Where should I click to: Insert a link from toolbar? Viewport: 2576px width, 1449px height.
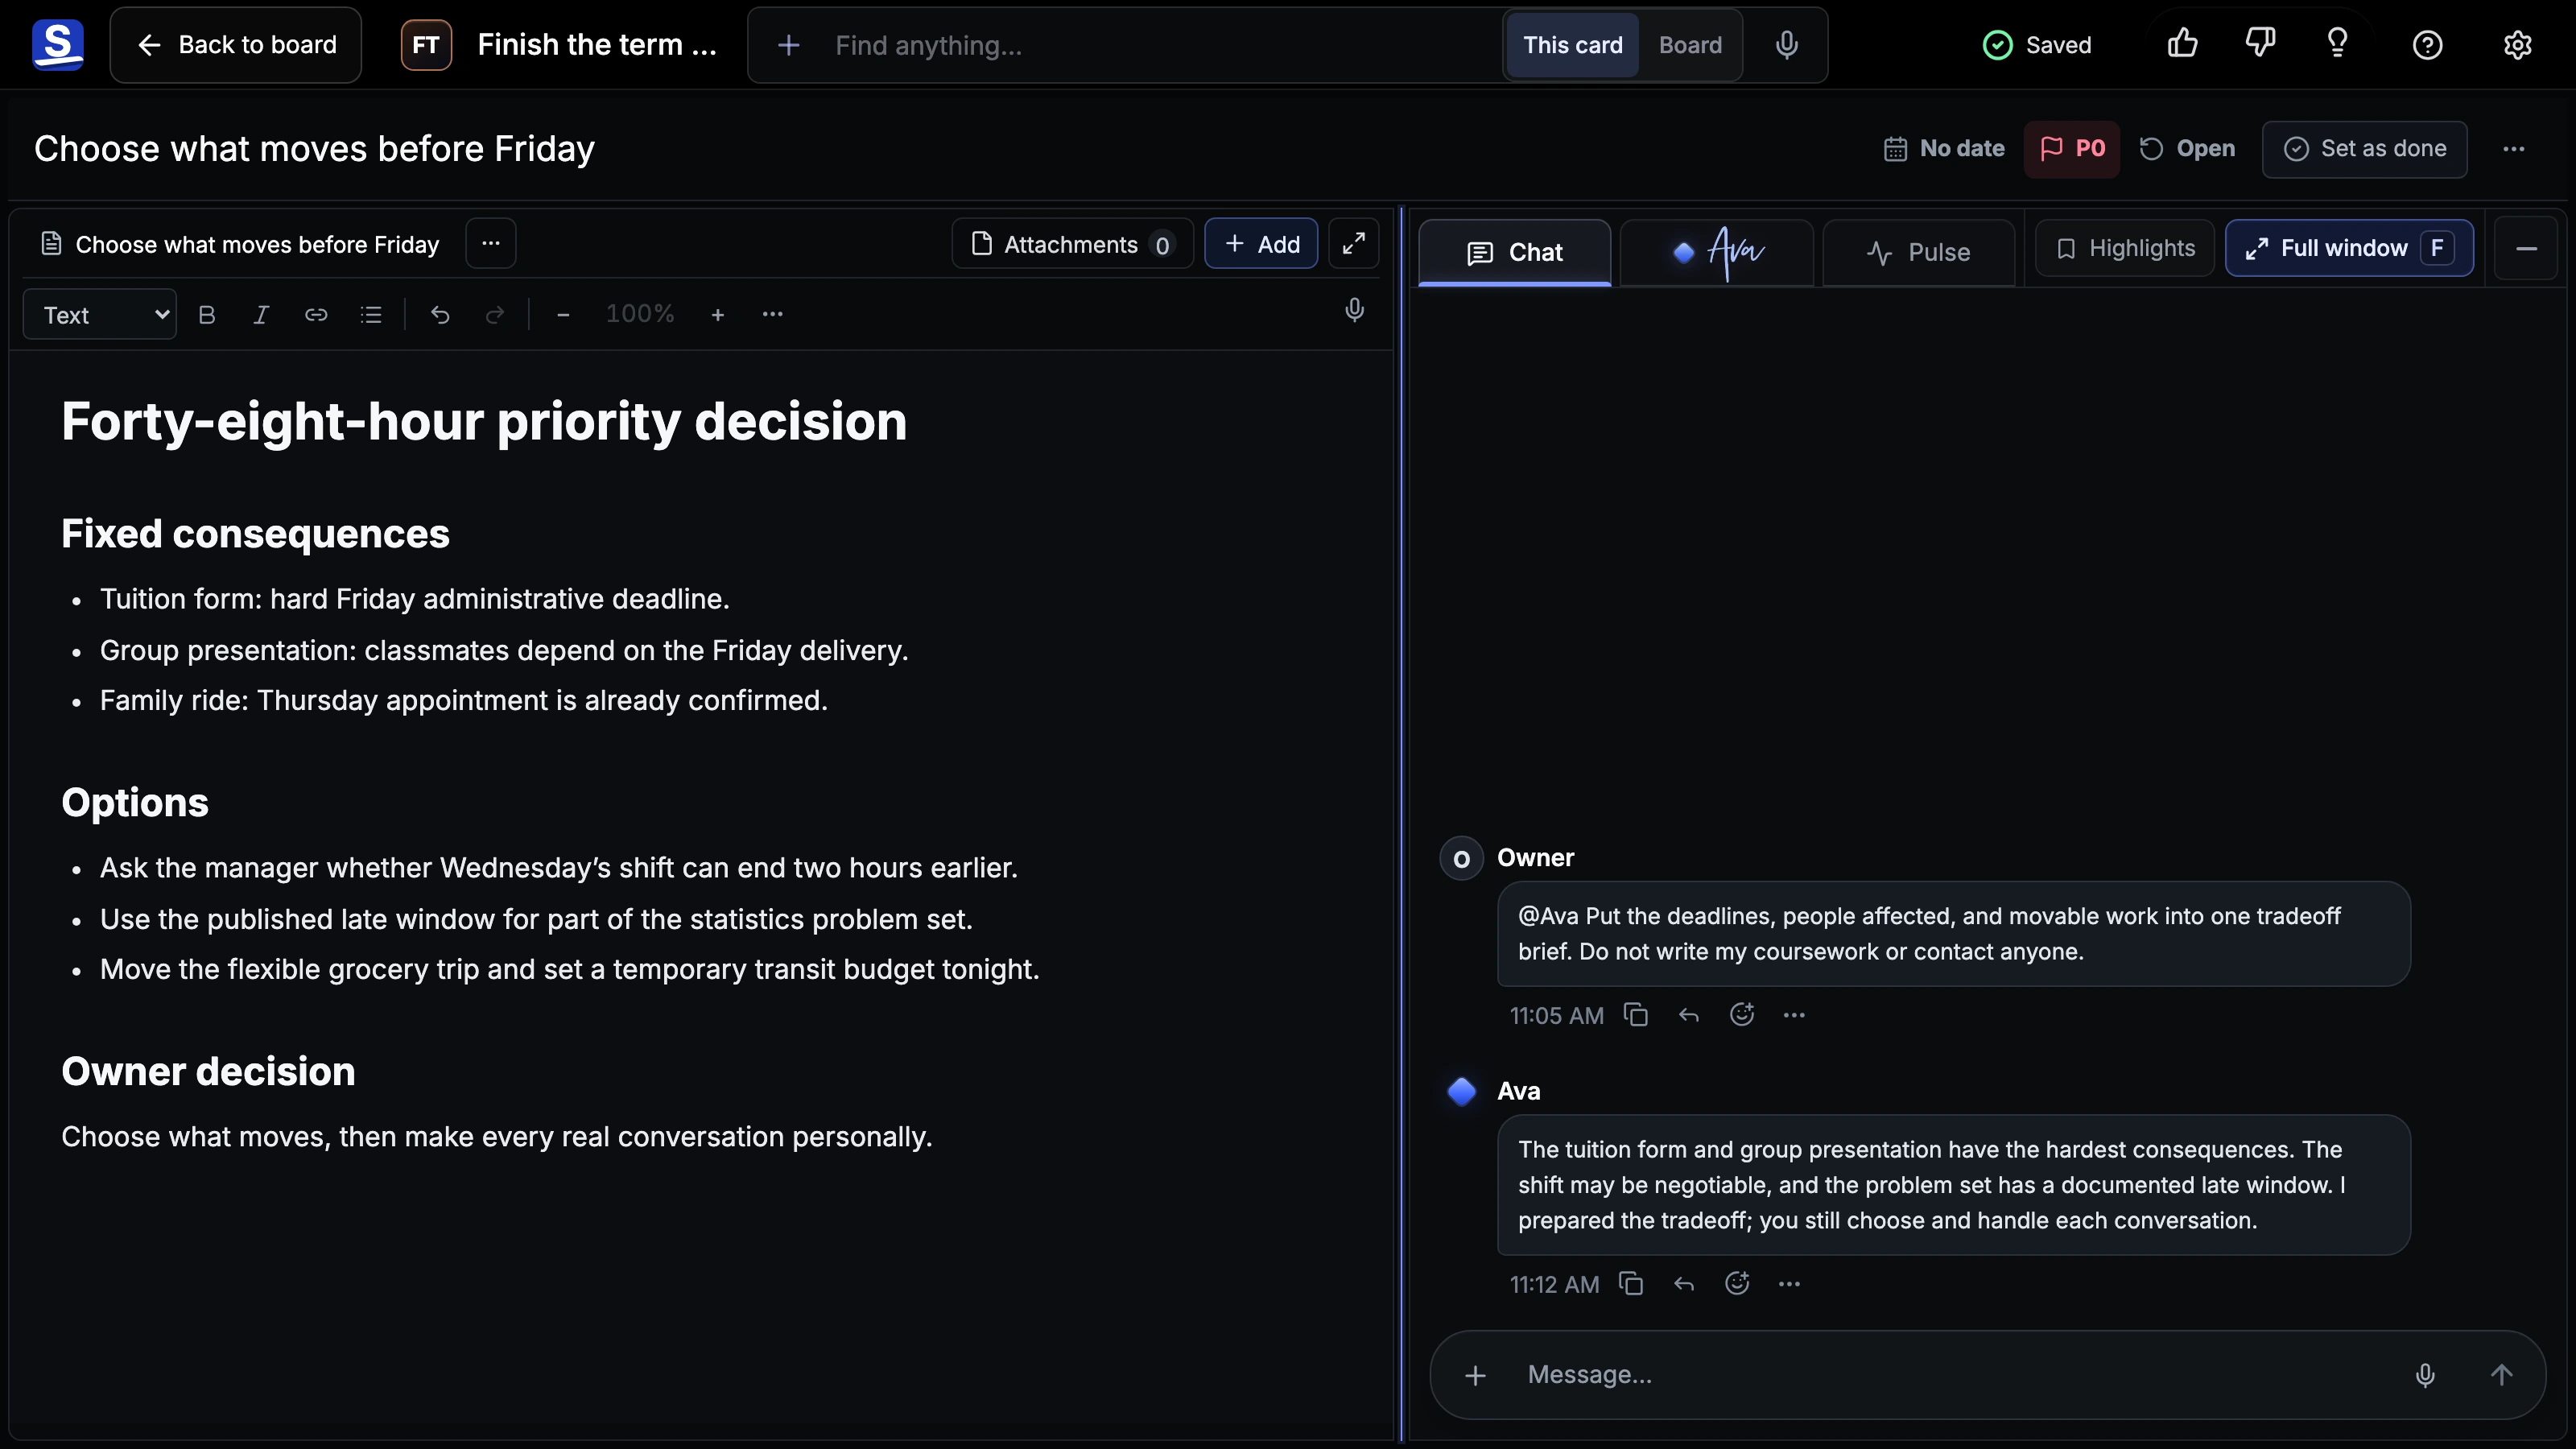coord(316,315)
